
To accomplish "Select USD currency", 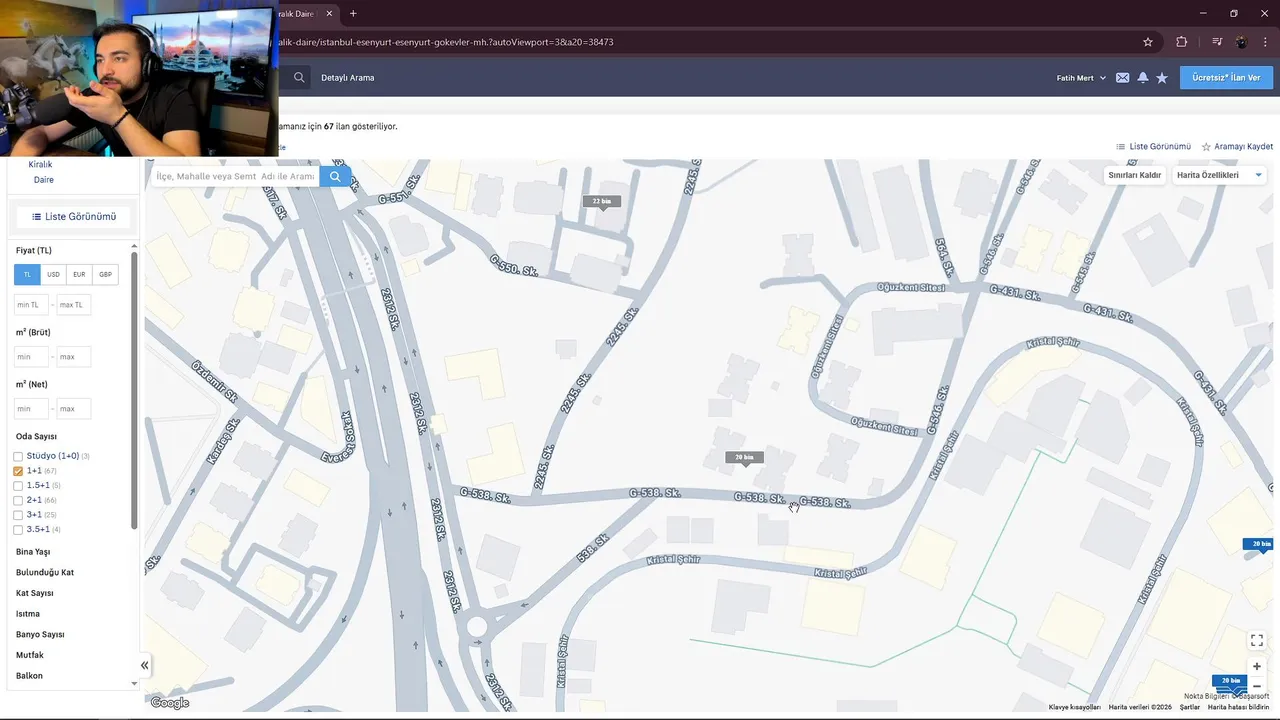I will coord(53,274).
